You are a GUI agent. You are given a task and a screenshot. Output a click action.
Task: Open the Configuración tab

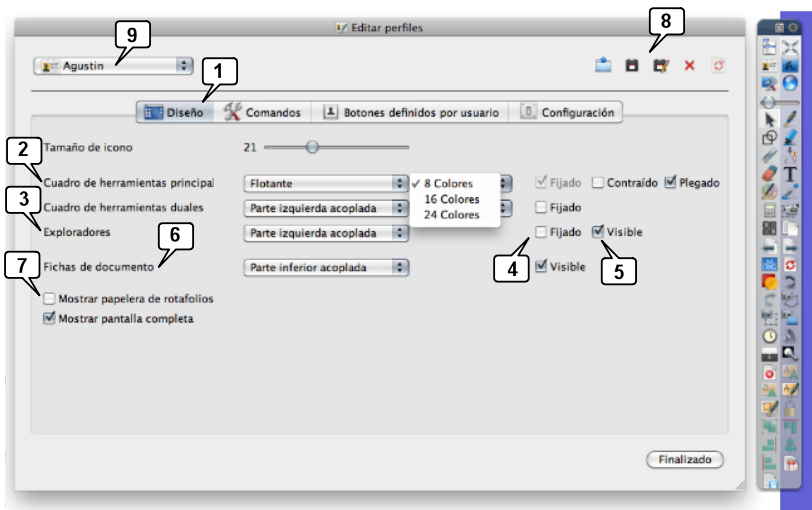(x=568, y=113)
